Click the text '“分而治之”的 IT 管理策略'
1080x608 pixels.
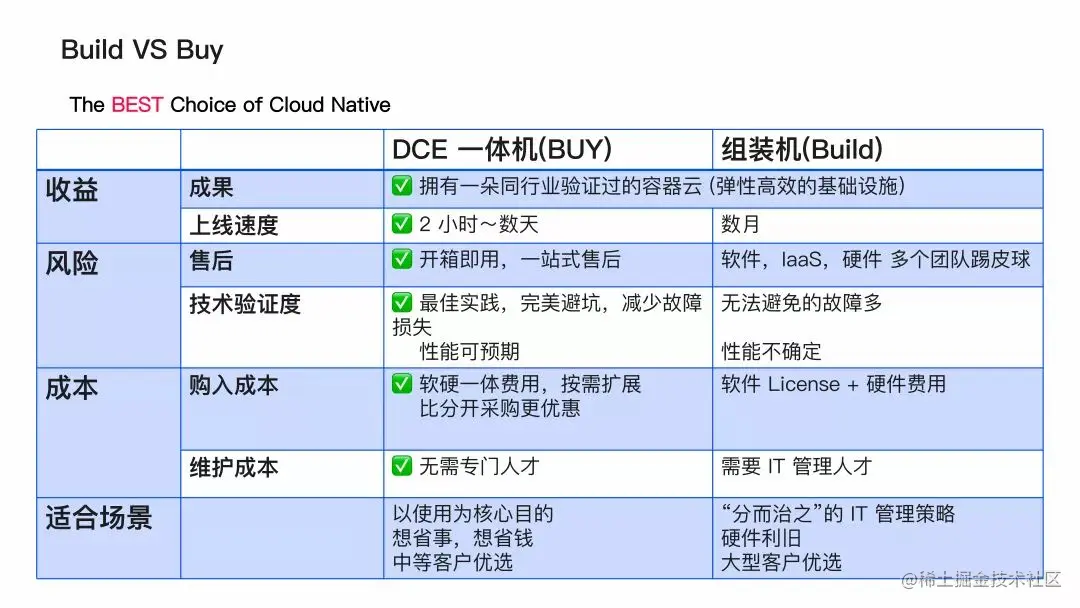tap(838, 514)
